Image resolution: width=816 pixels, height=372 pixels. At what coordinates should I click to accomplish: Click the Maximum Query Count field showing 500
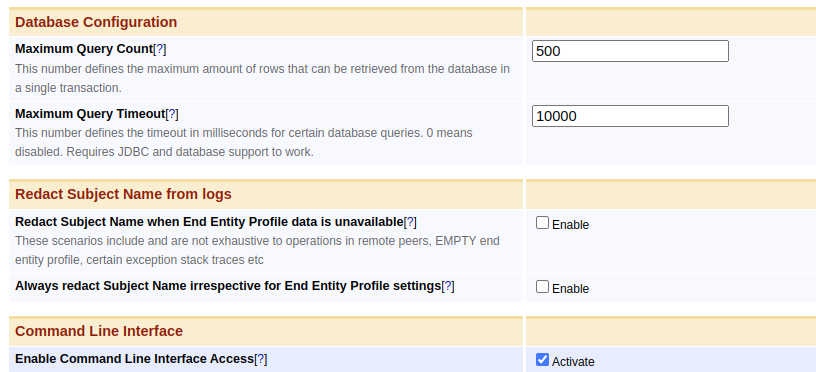pyautogui.click(x=630, y=51)
